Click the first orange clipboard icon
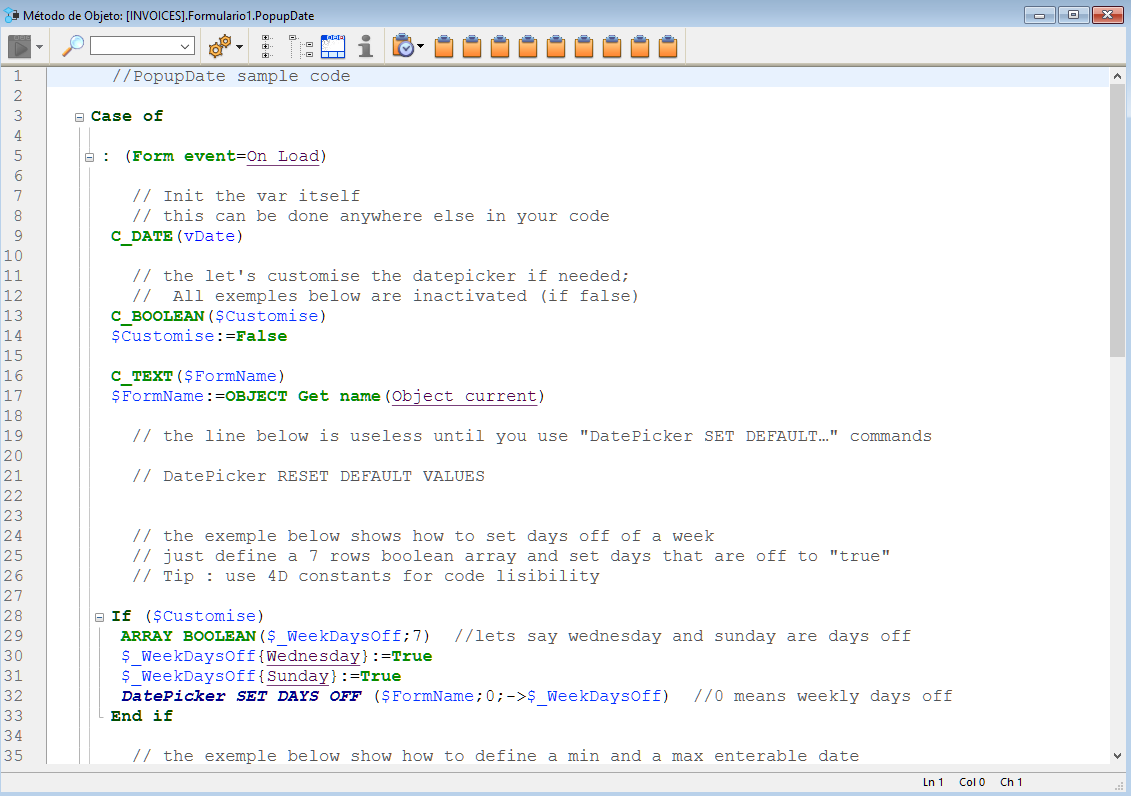 (x=445, y=46)
